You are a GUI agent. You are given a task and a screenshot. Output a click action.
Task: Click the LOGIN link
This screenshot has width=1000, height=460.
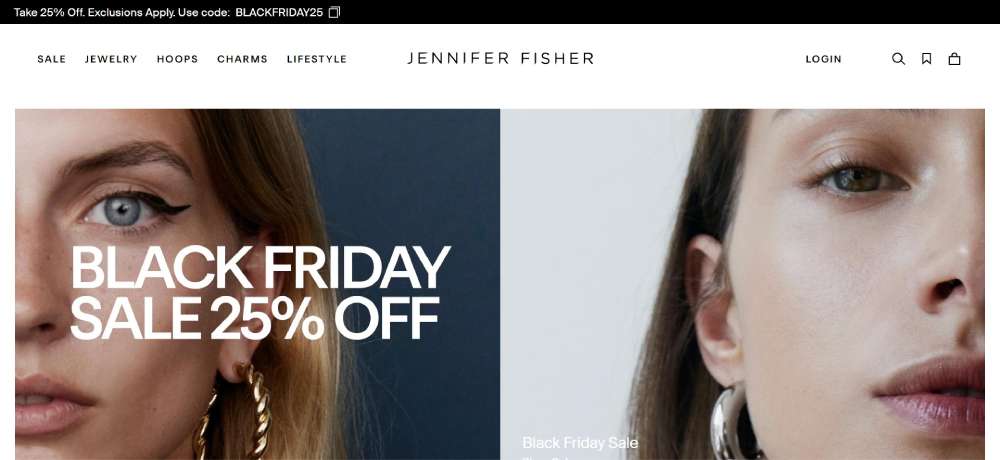(823, 59)
